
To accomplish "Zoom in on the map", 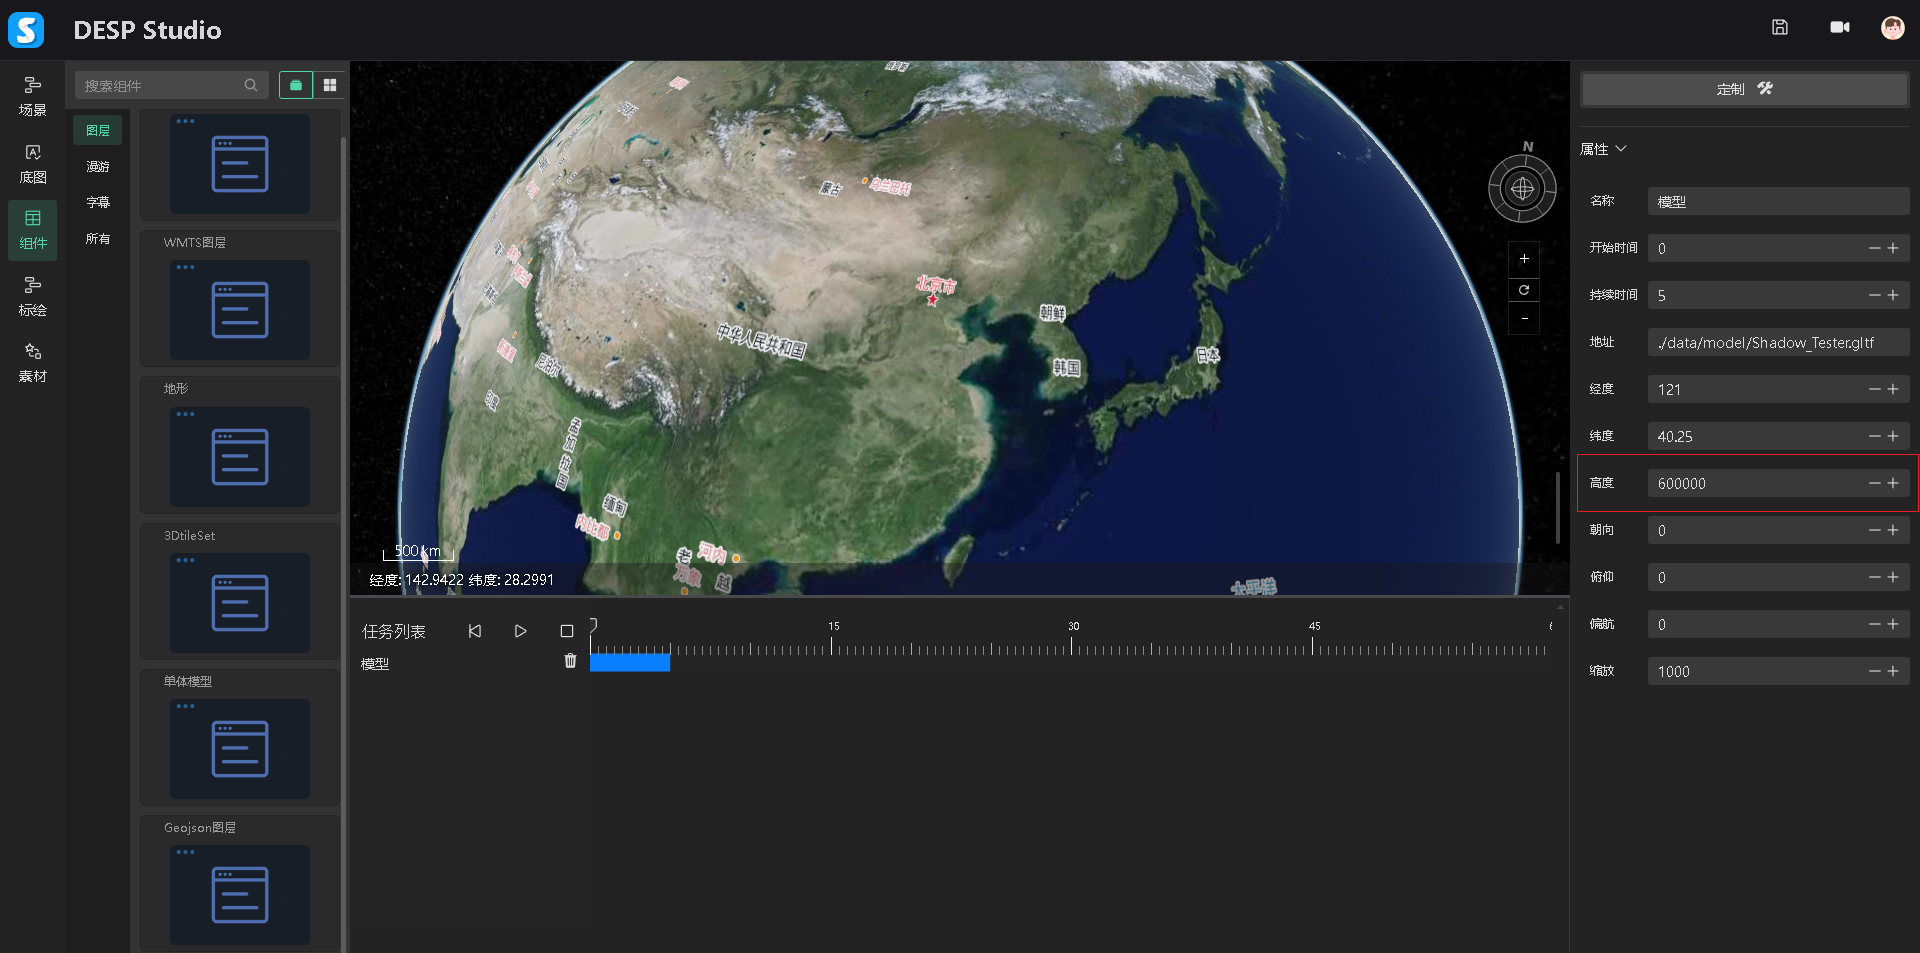I will point(1523,259).
